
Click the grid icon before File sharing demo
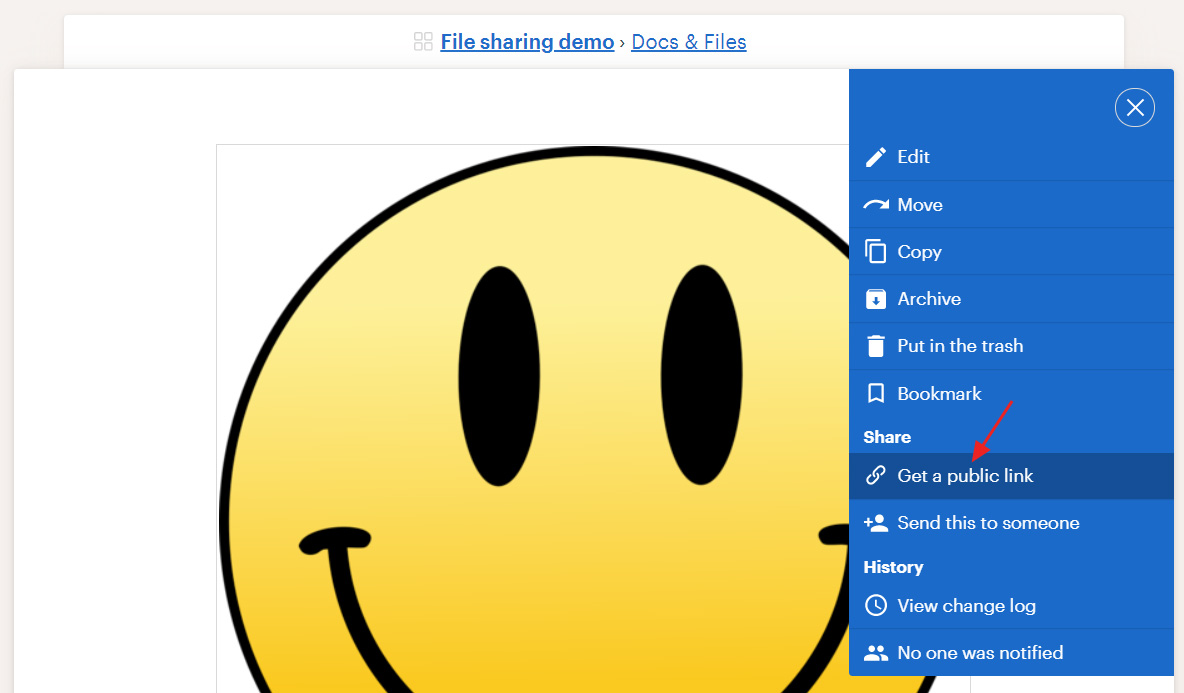tap(423, 42)
